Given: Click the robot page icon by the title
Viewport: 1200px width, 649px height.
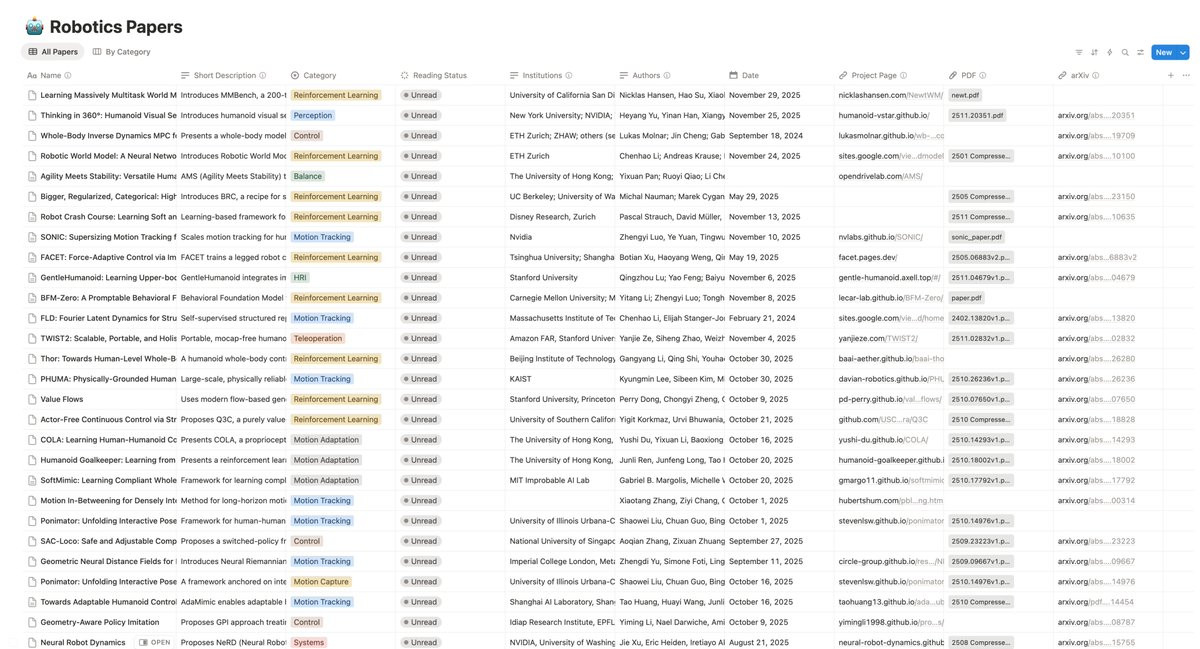Looking at the screenshot, I should [x=34, y=27].
